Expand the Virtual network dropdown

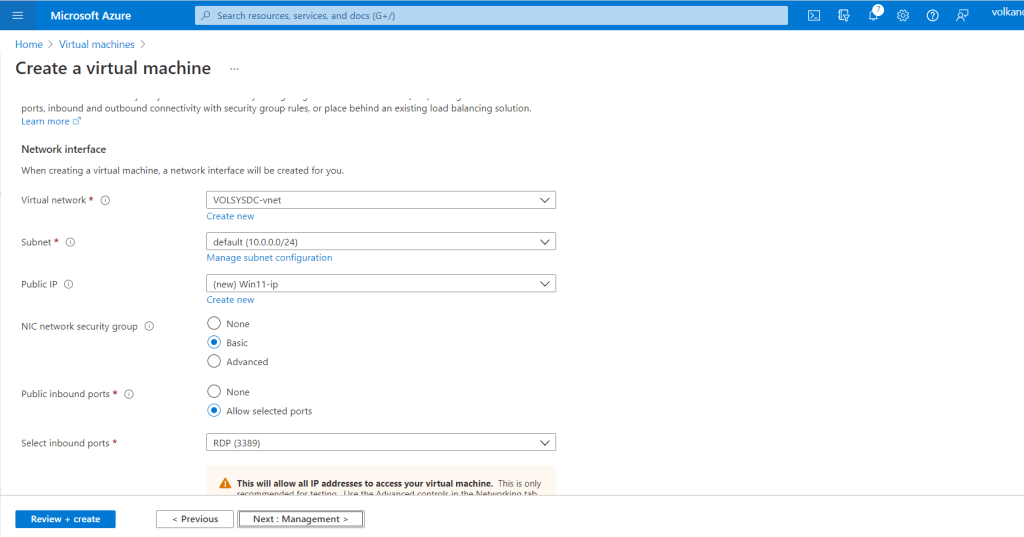pos(380,200)
